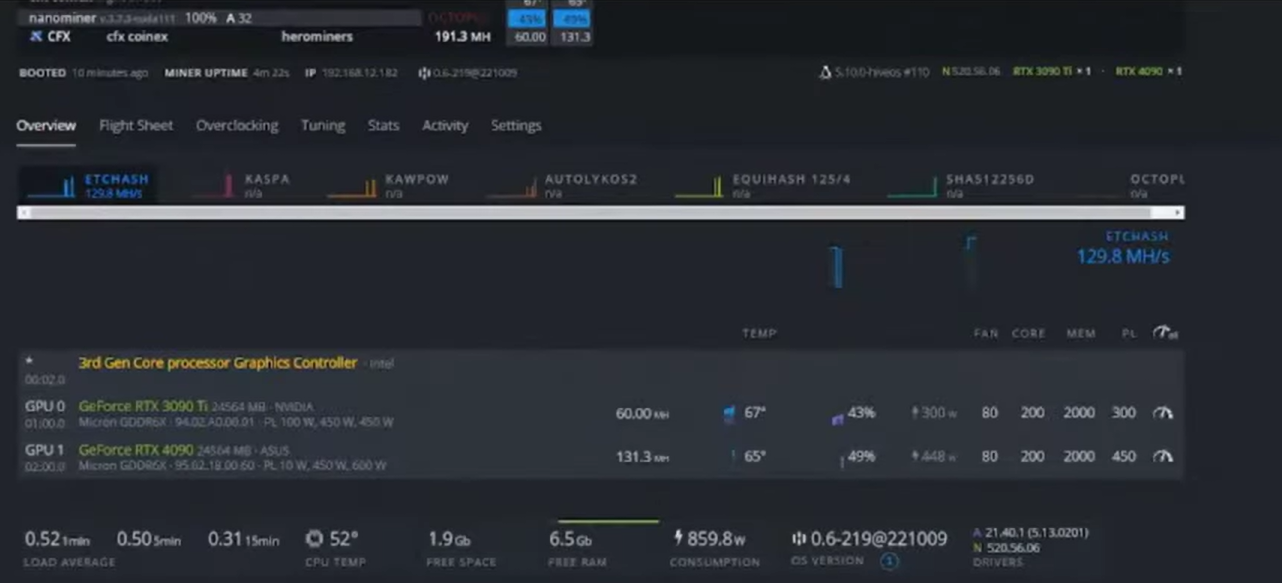Open the Settings tab
Image resolution: width=1282 pixels, height=583 pixels.
[x=516, y=125]
